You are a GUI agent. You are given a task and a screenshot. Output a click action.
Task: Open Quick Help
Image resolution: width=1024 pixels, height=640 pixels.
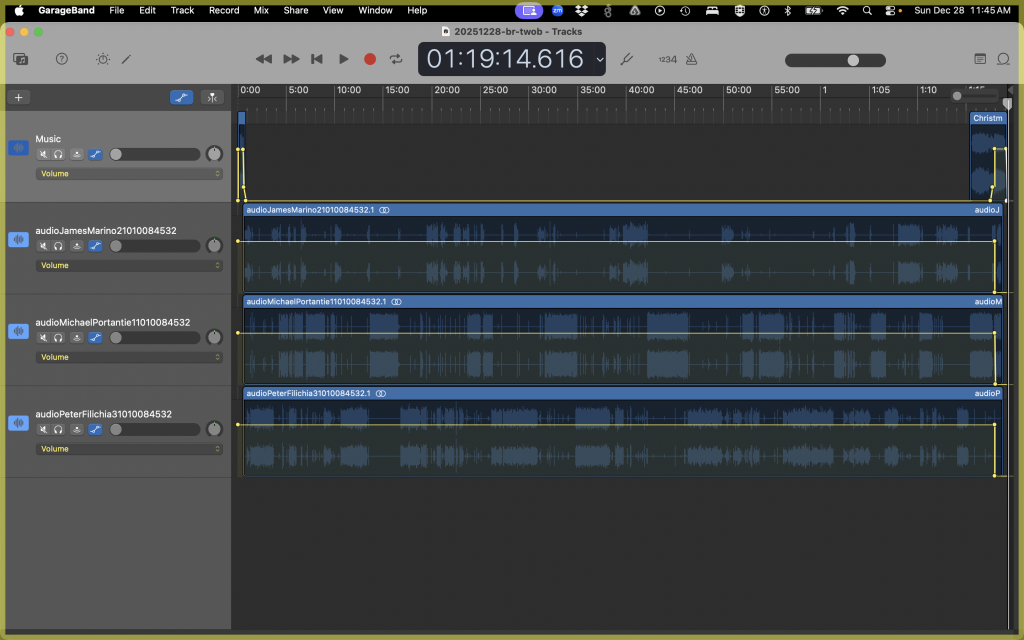(62, 59)
